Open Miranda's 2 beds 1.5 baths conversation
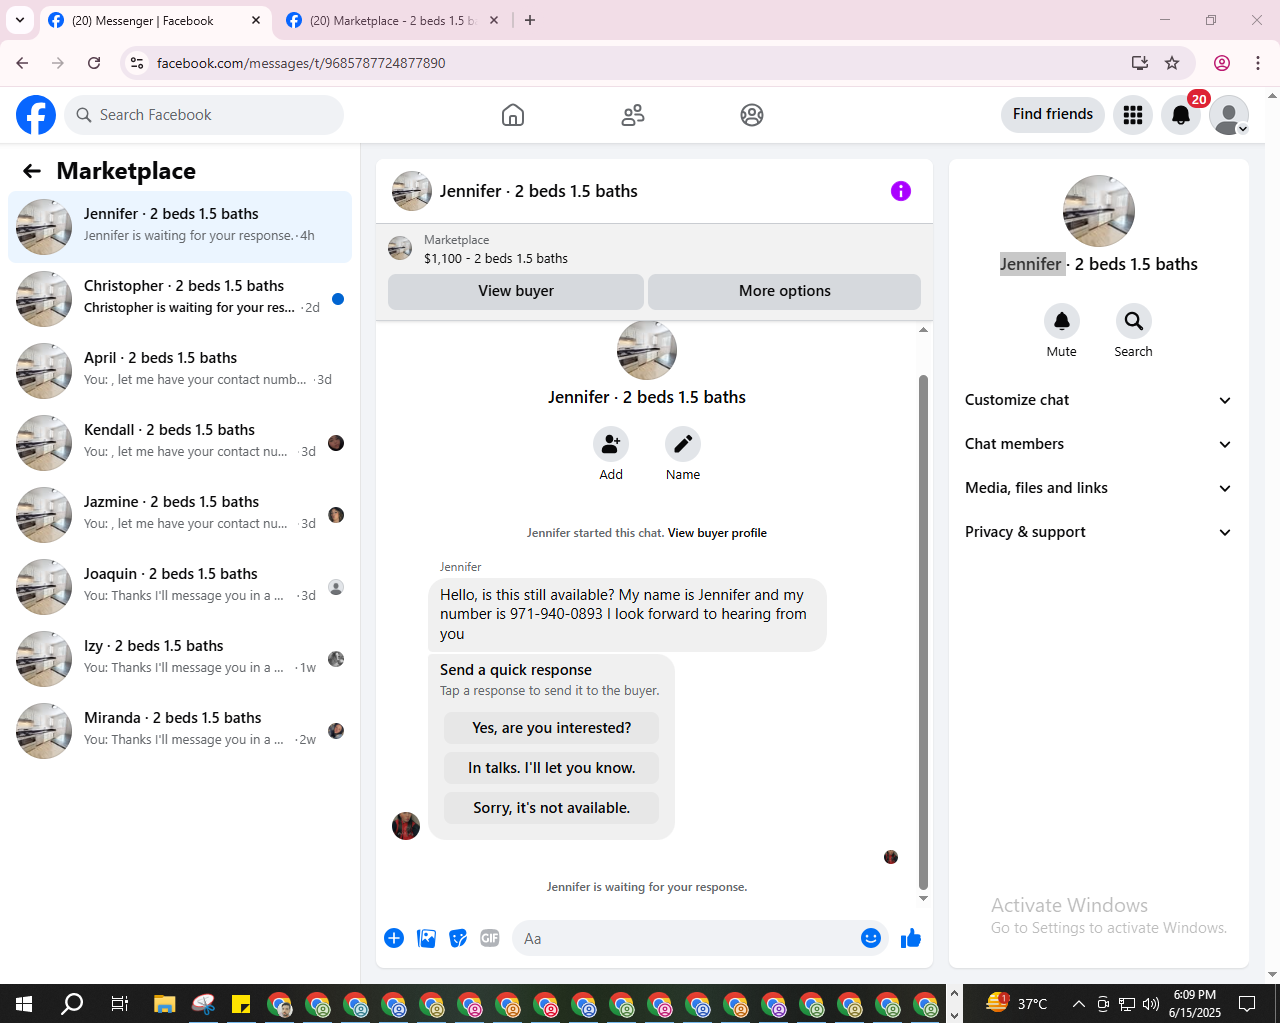This screenshot has width=1280, height=1023. (180, 731)
